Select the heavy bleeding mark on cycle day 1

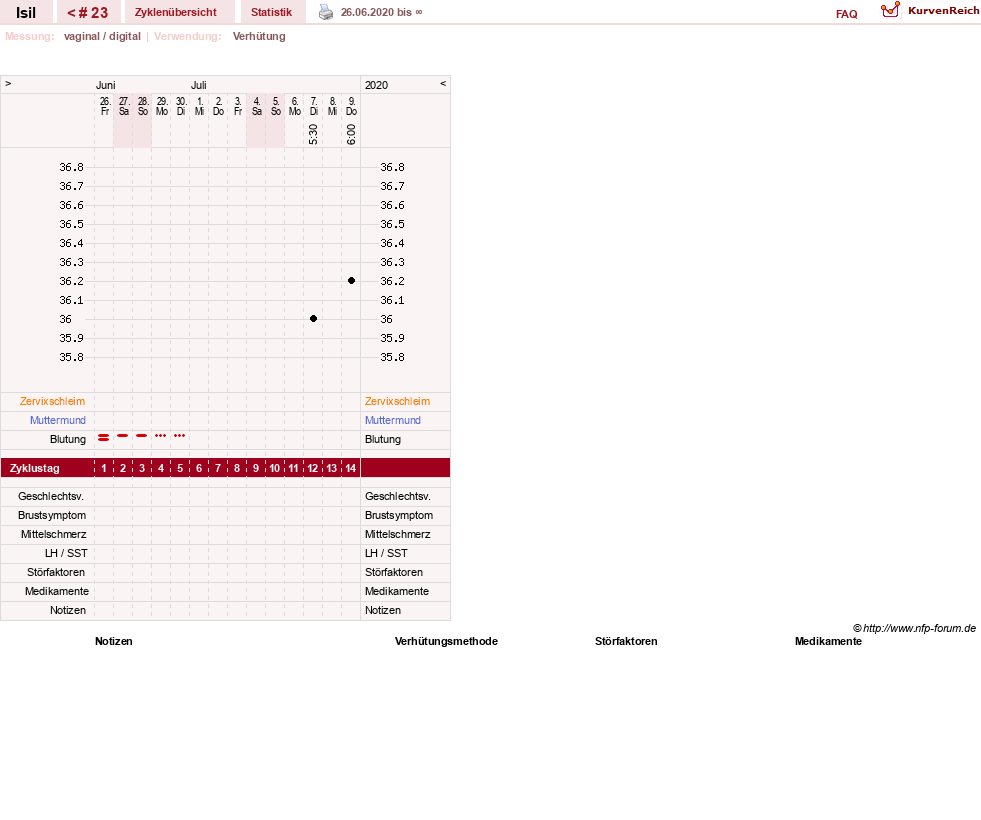[x=104, y=438]
